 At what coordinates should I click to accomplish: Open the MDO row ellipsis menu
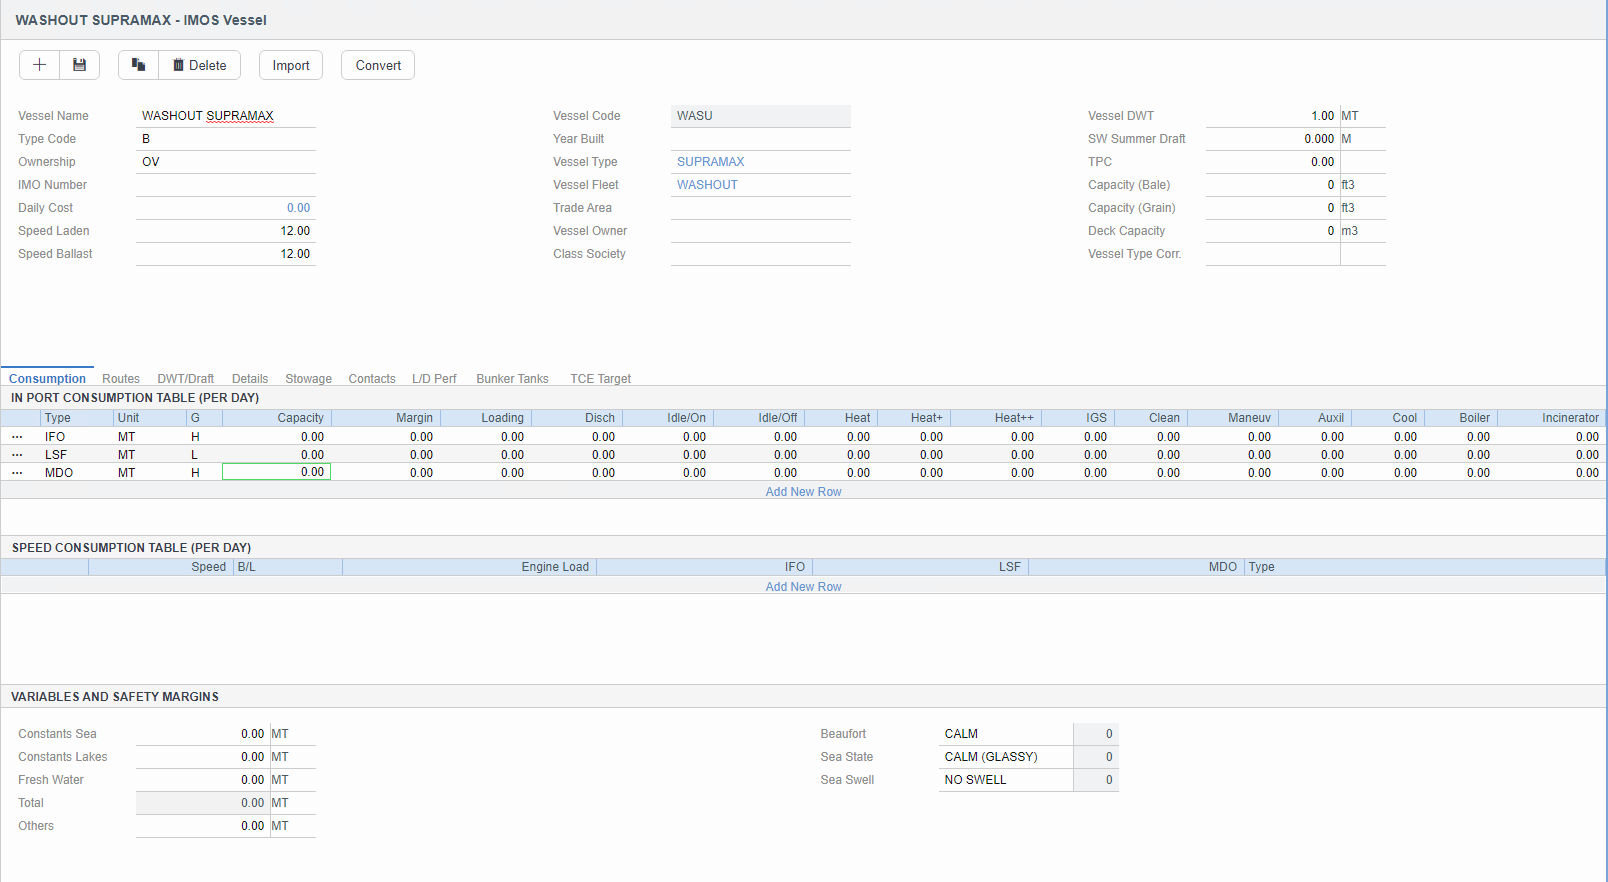point(17,473)
